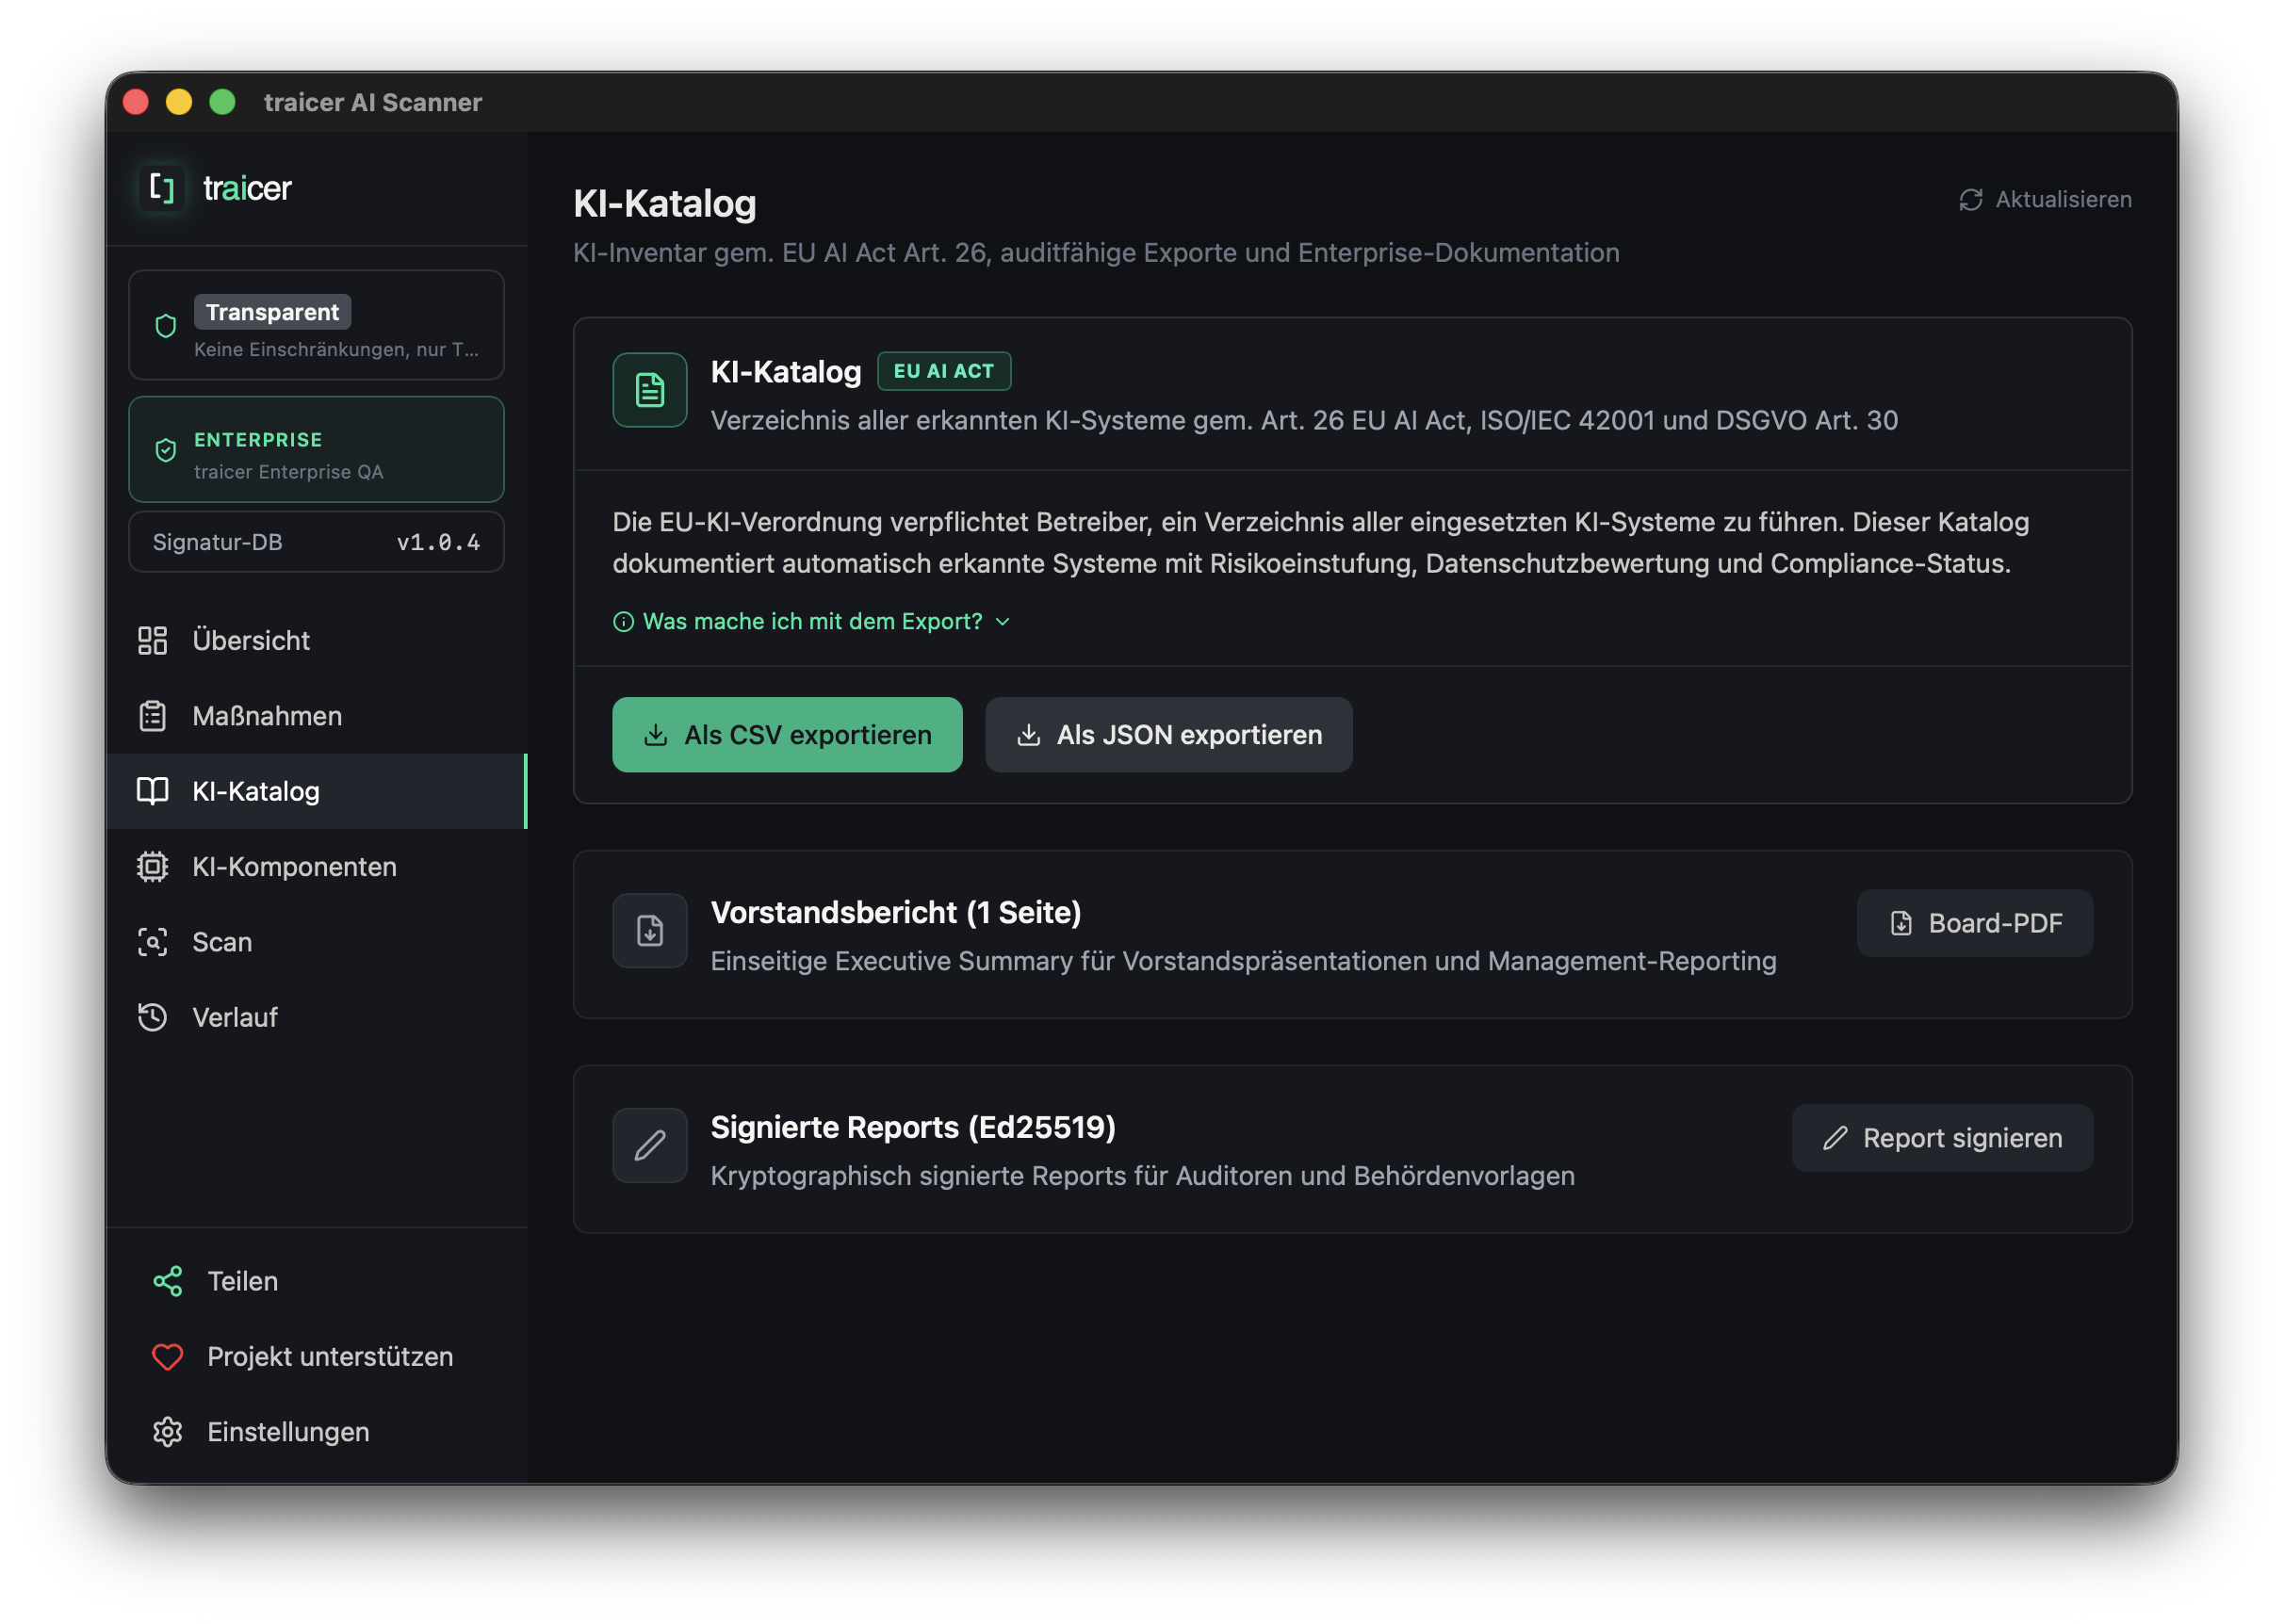Switch to the Scan page
This screenshot has height=1624, width=2284.
pos(316,942)
